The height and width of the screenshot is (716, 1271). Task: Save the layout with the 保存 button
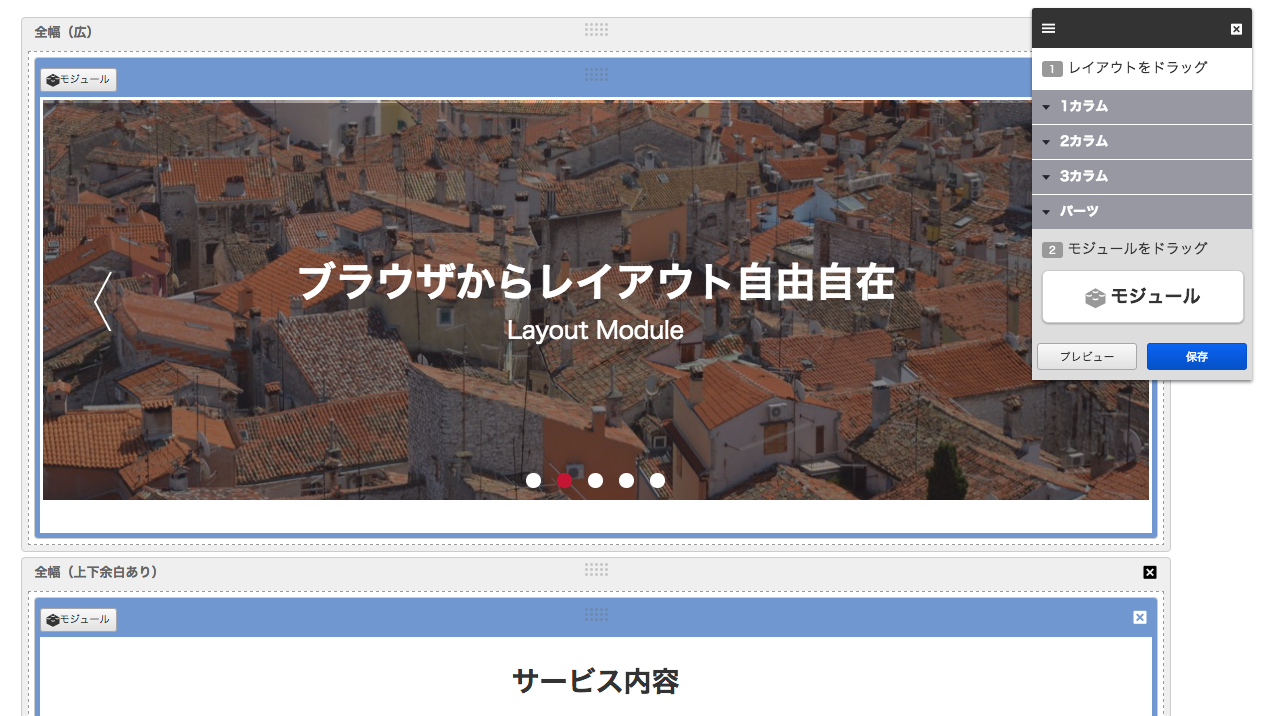click(1196, 357)
